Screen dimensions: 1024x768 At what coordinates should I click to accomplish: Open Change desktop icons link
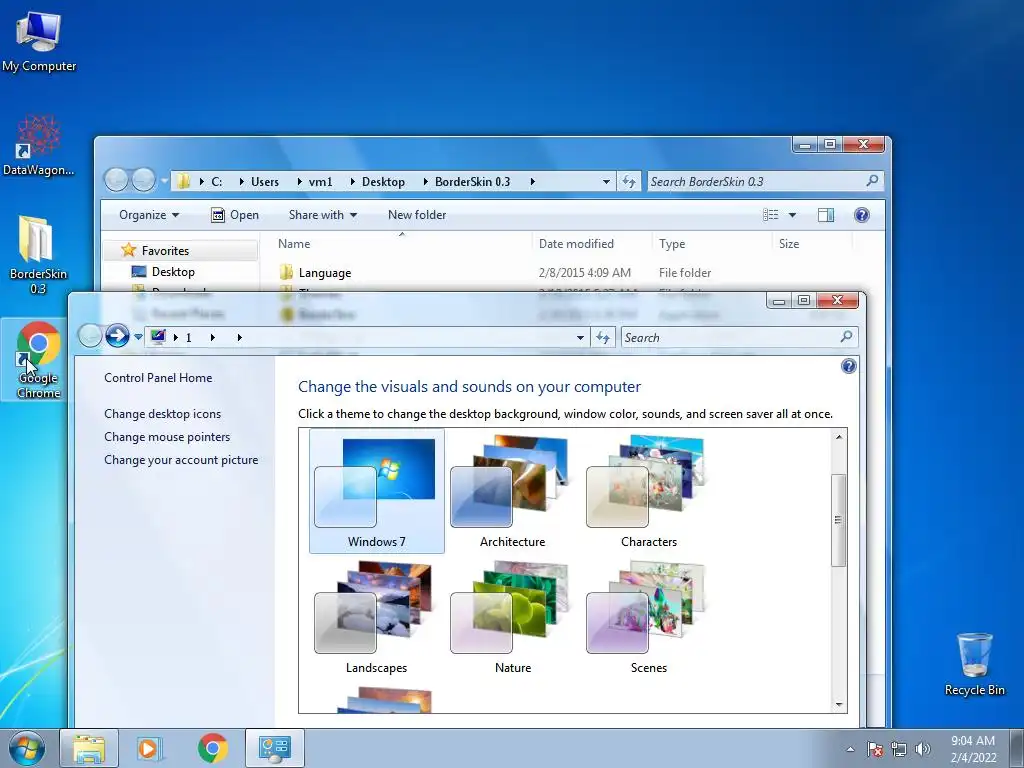tap(163, 413)
